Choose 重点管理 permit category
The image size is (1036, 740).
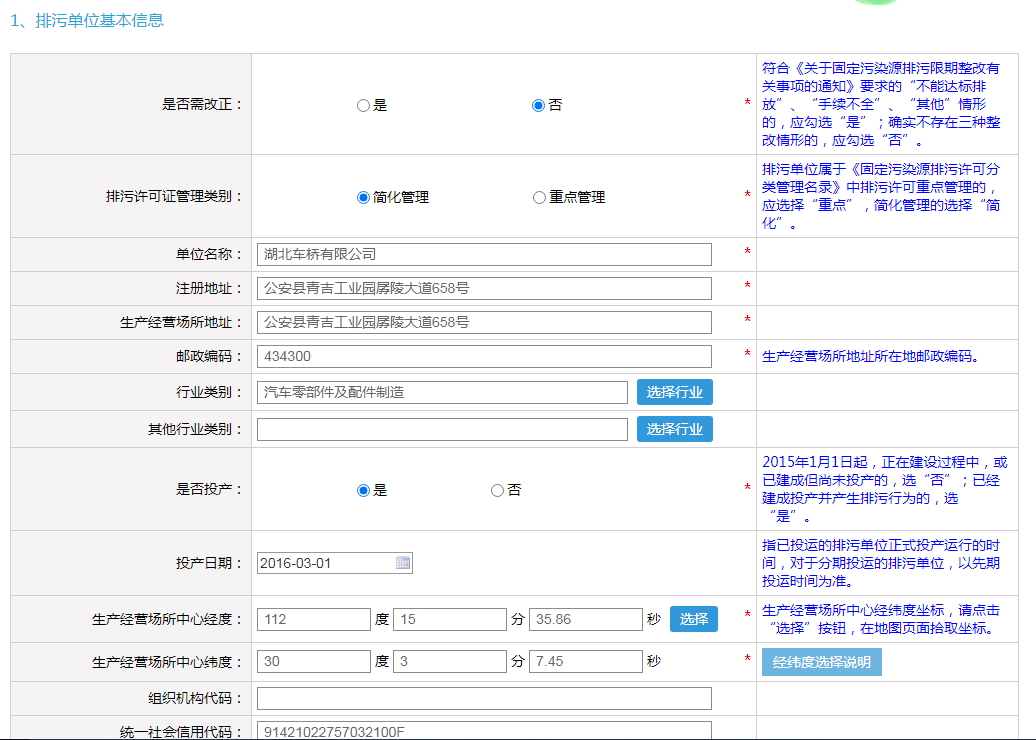539,197
